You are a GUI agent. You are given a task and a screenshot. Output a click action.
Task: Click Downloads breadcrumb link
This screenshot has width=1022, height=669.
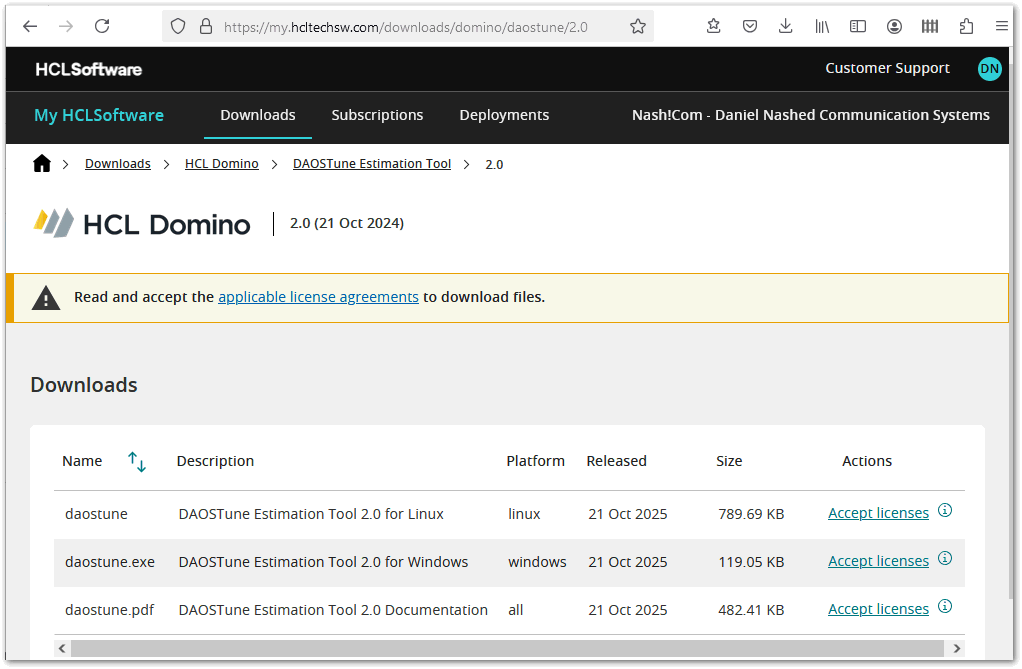(117, 164)
